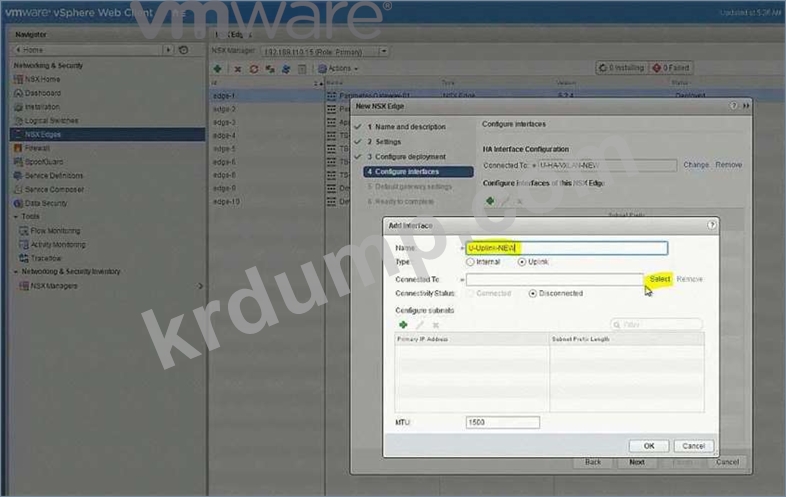Click green add subnet plus icon
The image size is (786, 497).
pyautogui.click(x=403, y=325)
